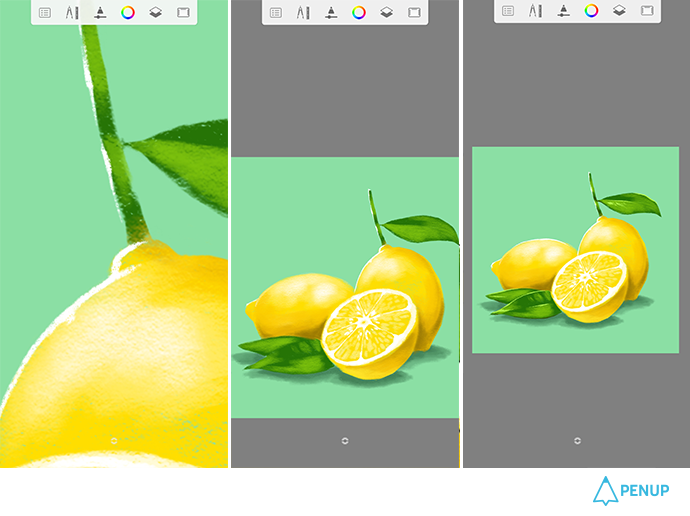
Task: Open the color wheel on the middle screen
Action: click(x=359, y=13)
